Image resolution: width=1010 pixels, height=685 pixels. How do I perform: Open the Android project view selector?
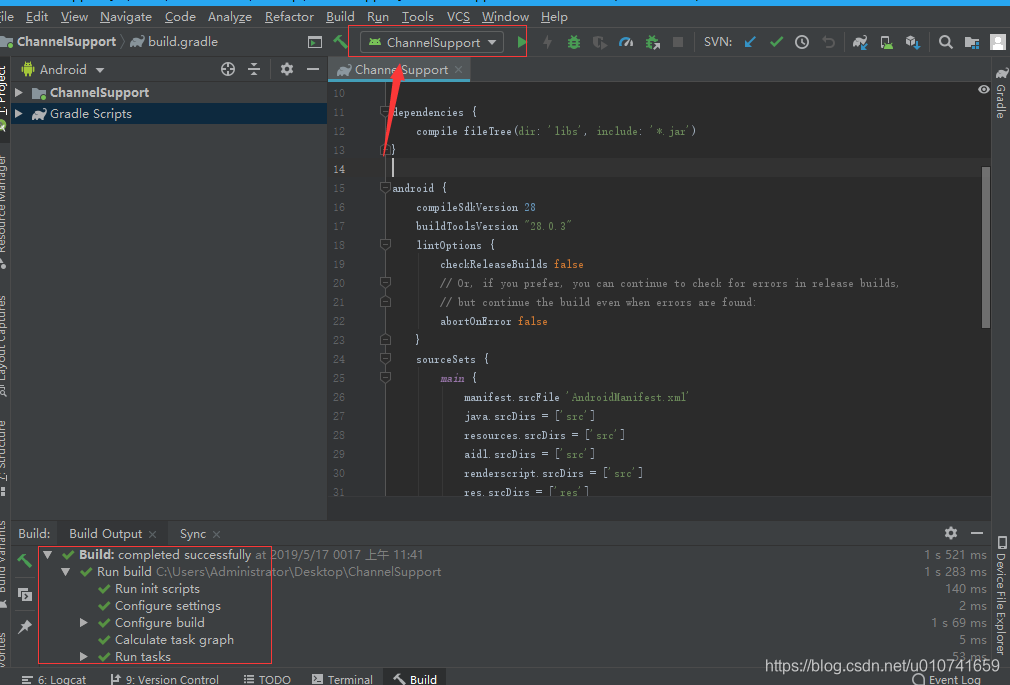[x=60, y=69]
